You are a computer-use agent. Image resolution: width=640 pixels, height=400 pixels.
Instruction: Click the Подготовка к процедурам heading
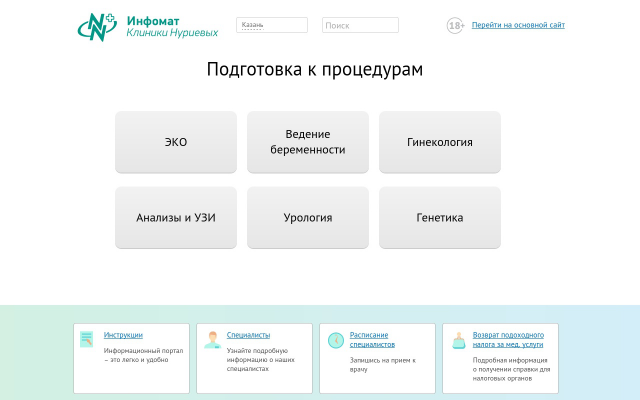[x=315, y=69]
